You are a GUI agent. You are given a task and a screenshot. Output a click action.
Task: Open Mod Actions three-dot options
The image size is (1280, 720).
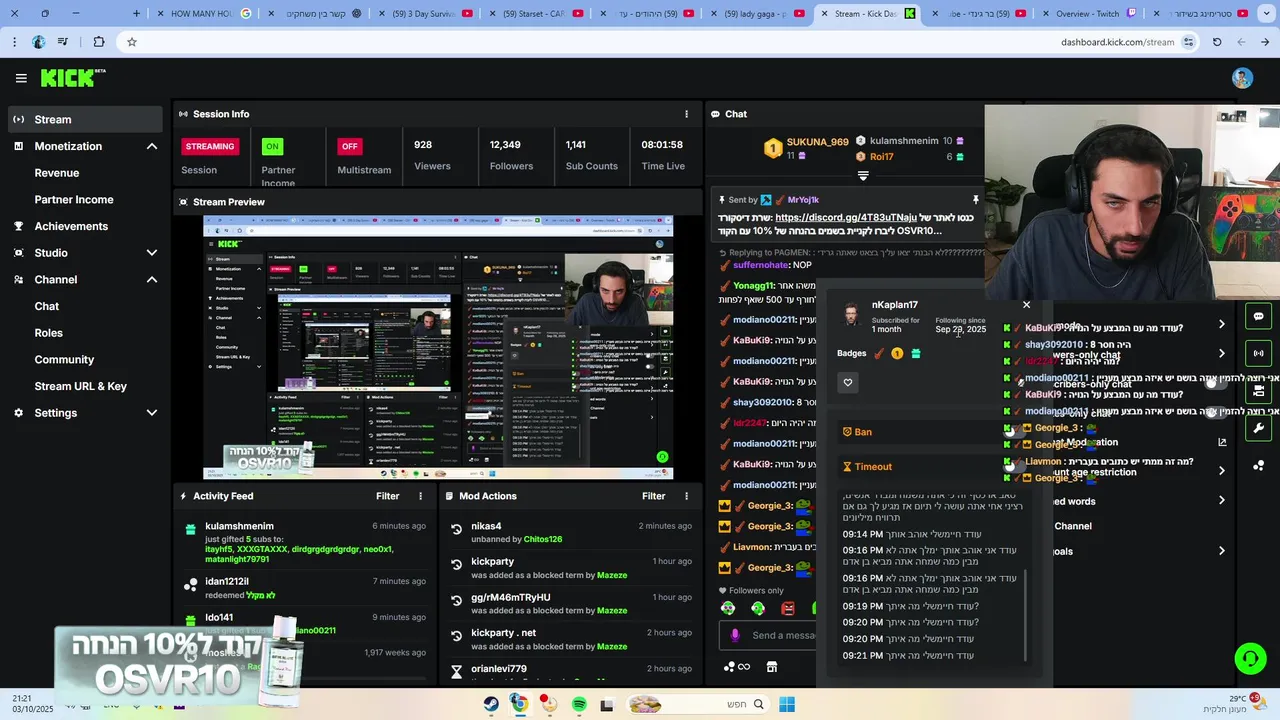tap(686, 496)
